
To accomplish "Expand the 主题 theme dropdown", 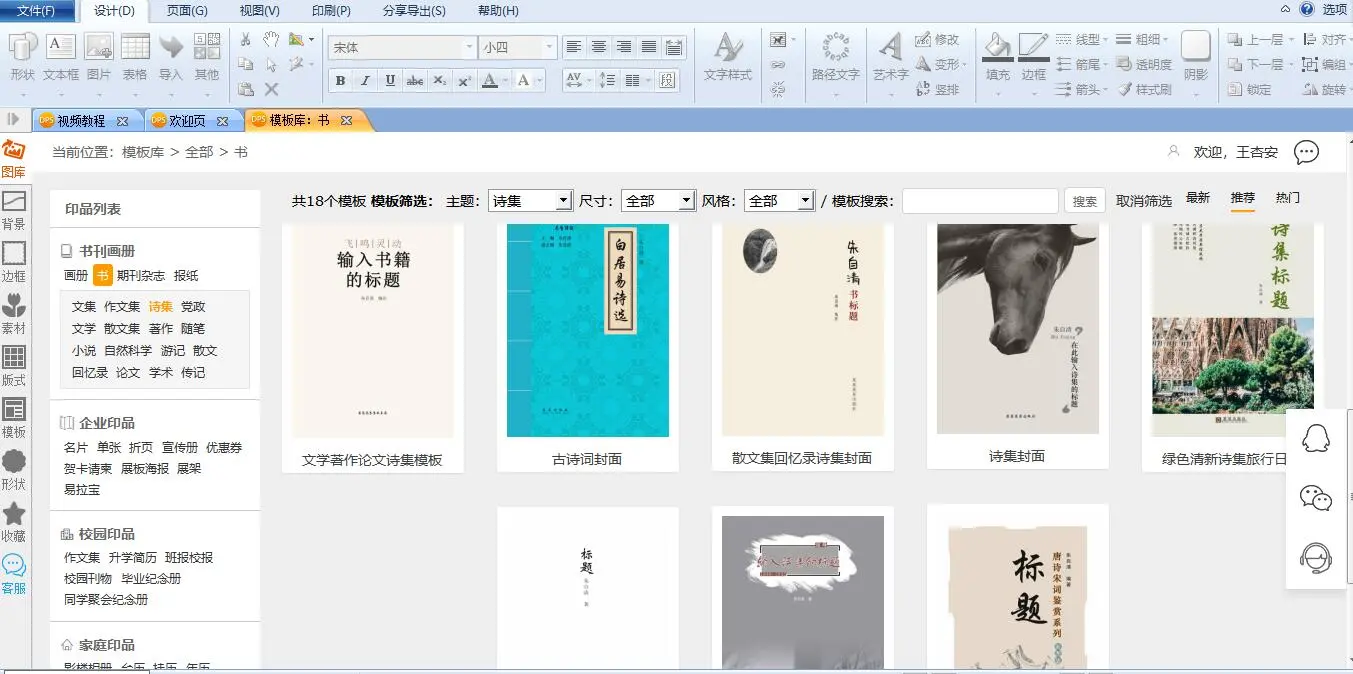I will point(563,201).
